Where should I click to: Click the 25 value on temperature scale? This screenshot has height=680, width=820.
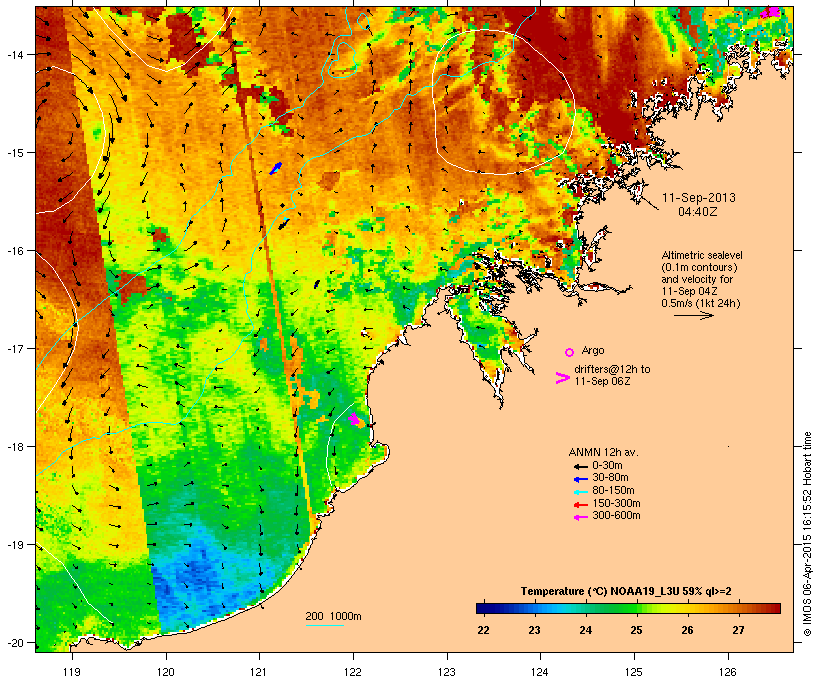click(636, 630)
